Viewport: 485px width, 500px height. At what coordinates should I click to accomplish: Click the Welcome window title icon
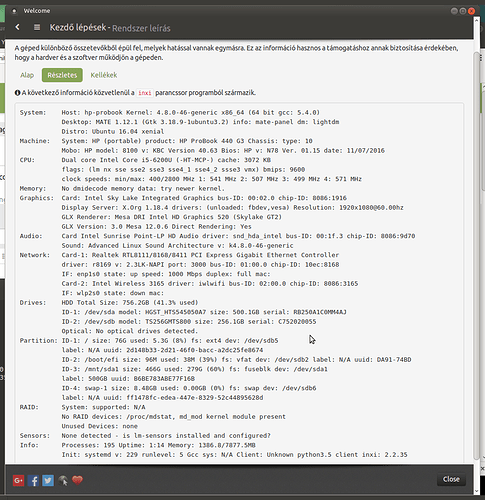14,11
